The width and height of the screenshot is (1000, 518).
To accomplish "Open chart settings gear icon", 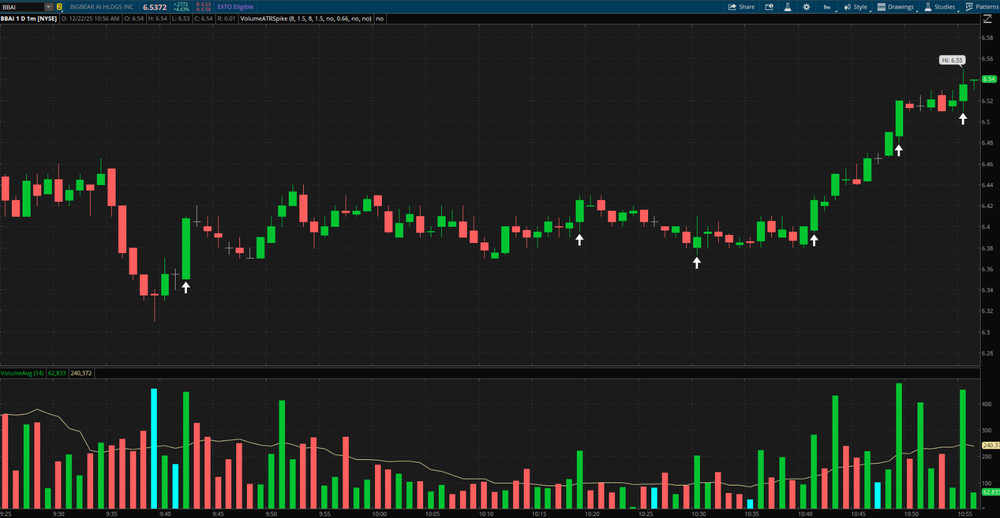I will point(806,7).
